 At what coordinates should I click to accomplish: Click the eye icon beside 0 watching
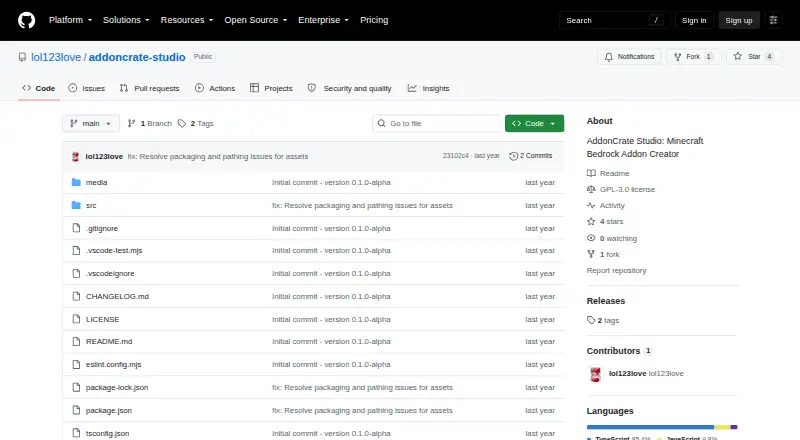point(591,238)
